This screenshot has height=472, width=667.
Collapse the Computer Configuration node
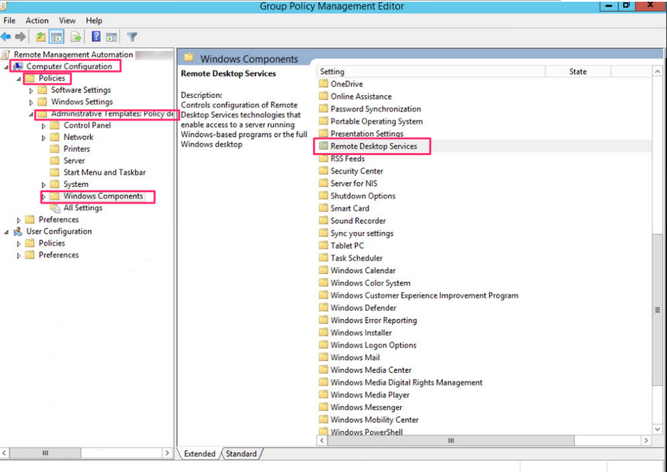point(6,67)
